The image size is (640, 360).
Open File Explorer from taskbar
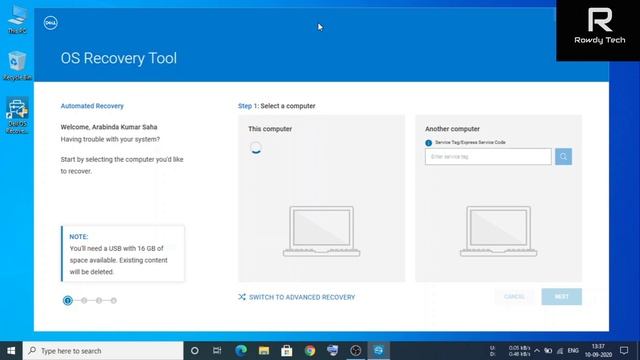coord(264,351)
